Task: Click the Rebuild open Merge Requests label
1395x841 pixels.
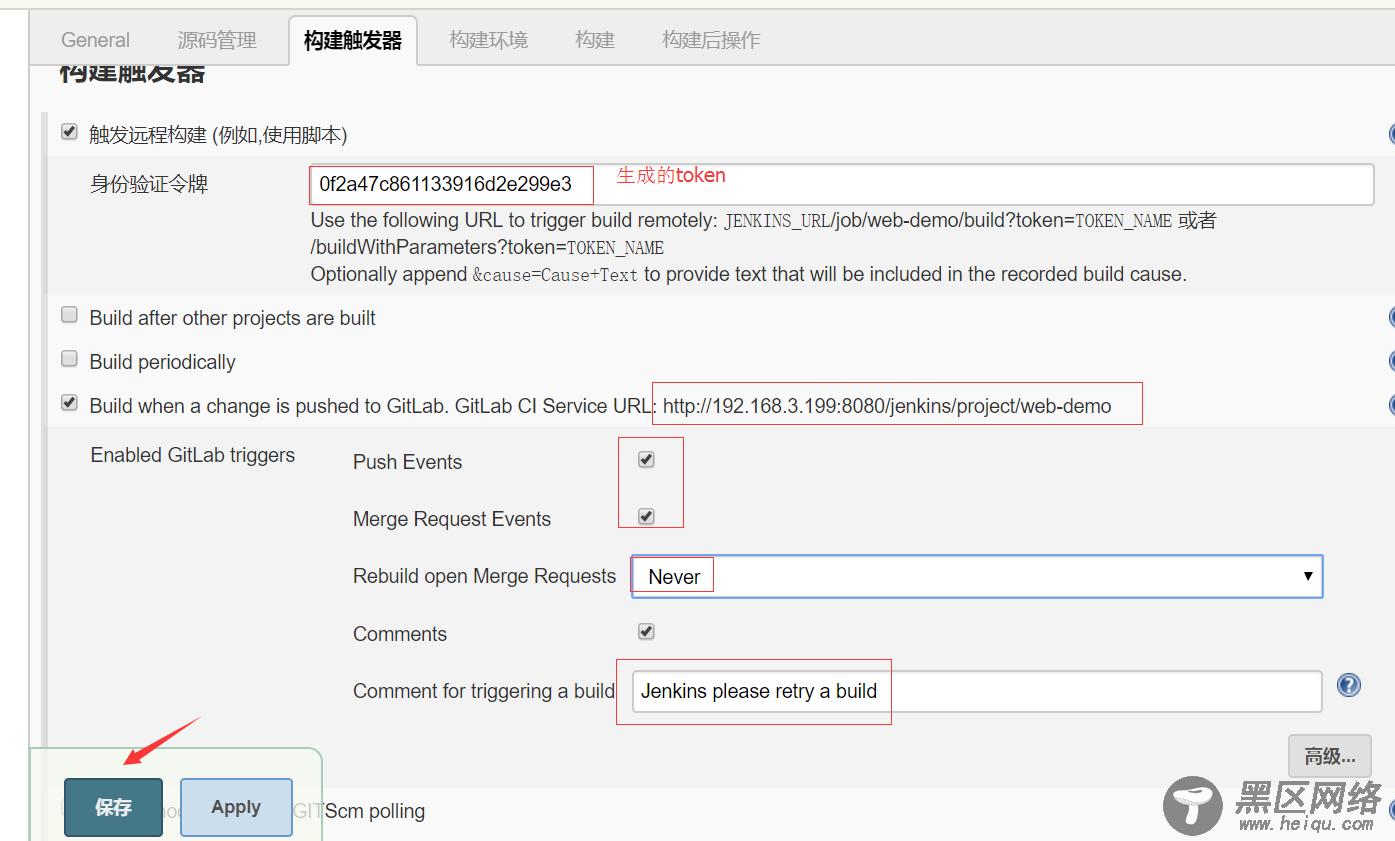Action: (484, 576)
